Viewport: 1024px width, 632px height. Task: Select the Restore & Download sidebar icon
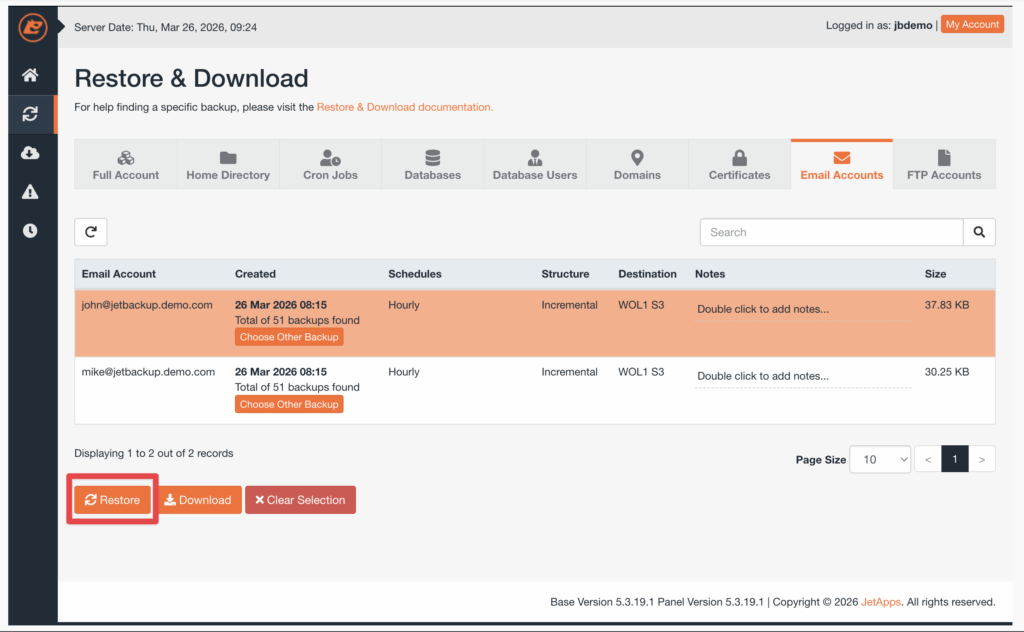coord(30,114)
